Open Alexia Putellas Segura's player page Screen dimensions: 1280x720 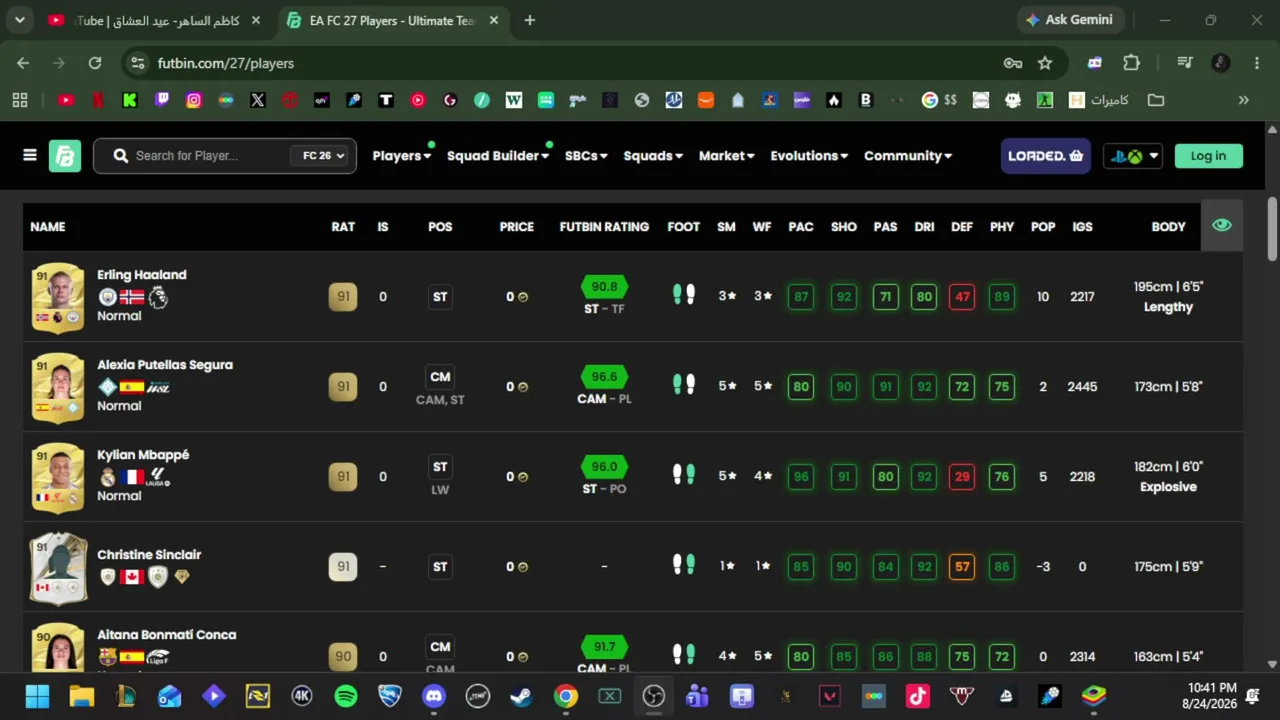pyautogui.click(x=165, y=365)
